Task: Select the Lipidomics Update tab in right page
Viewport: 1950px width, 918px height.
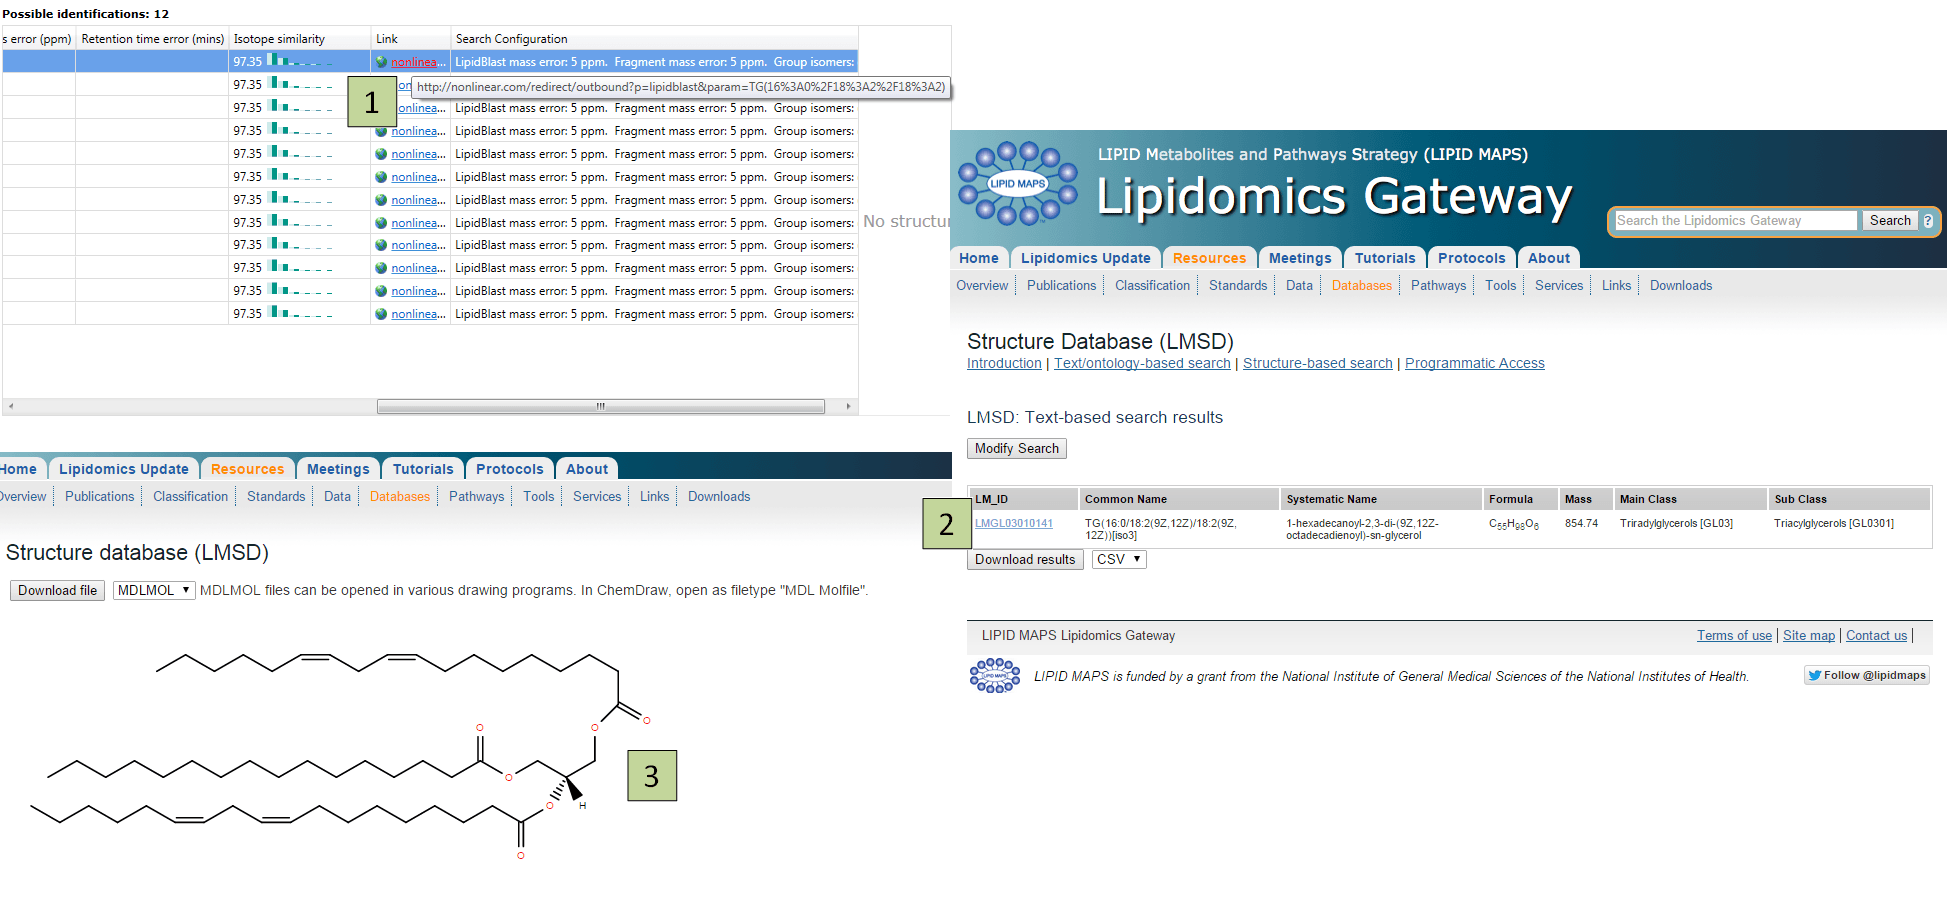Action: [x=1085, y=258]
